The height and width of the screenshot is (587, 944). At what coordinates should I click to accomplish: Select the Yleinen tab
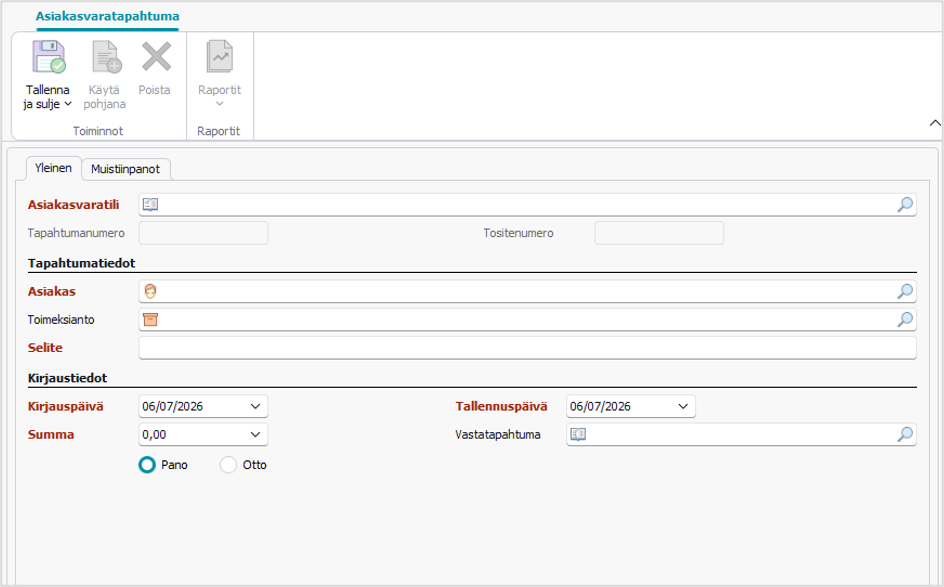[53, 168]
